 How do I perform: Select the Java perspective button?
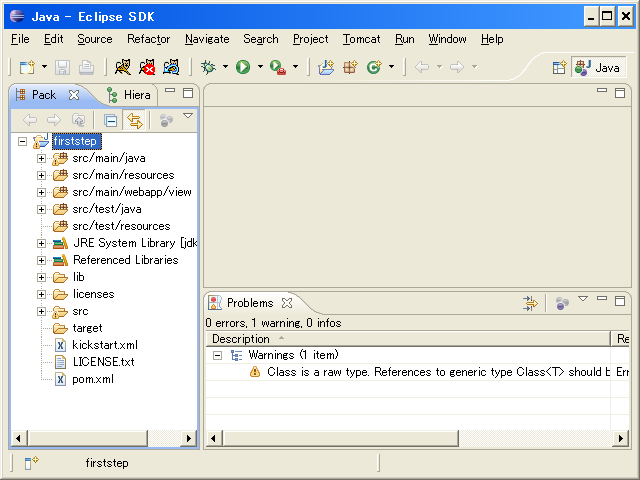[598, 67]
